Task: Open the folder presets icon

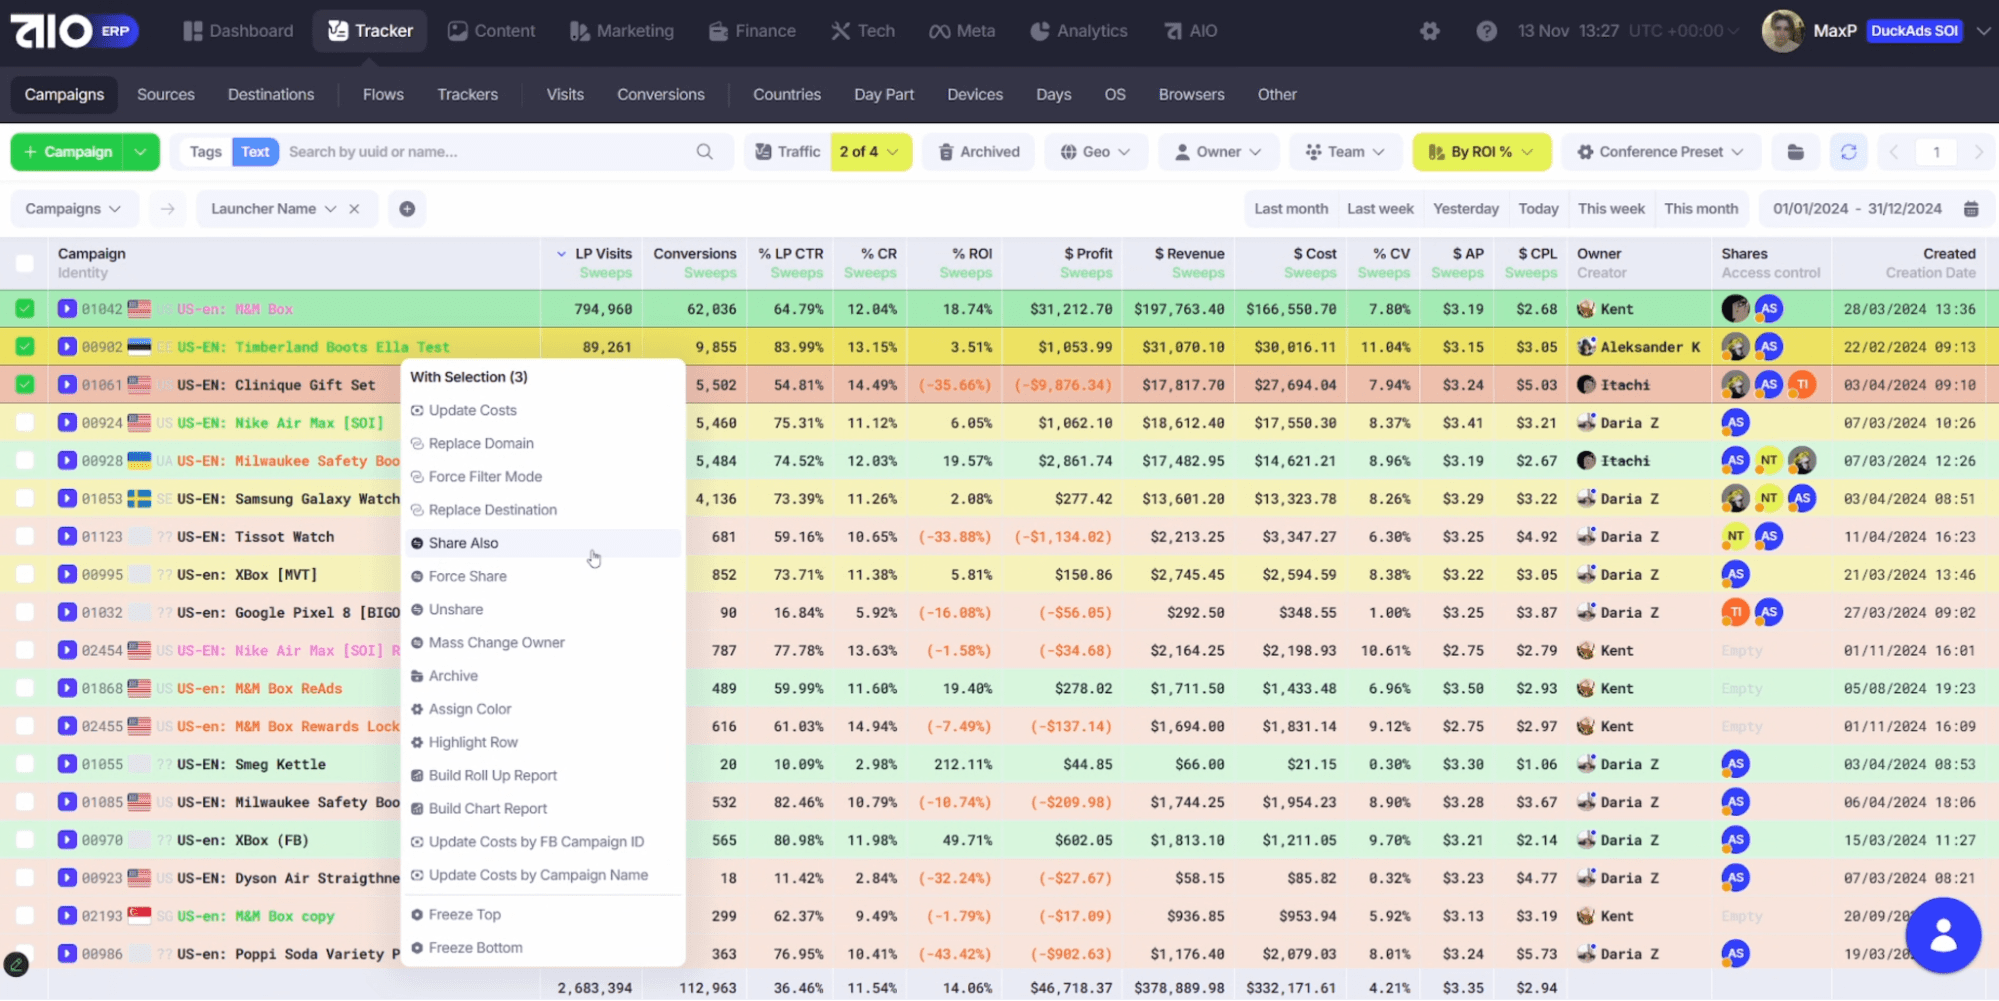Action: 1795,152
